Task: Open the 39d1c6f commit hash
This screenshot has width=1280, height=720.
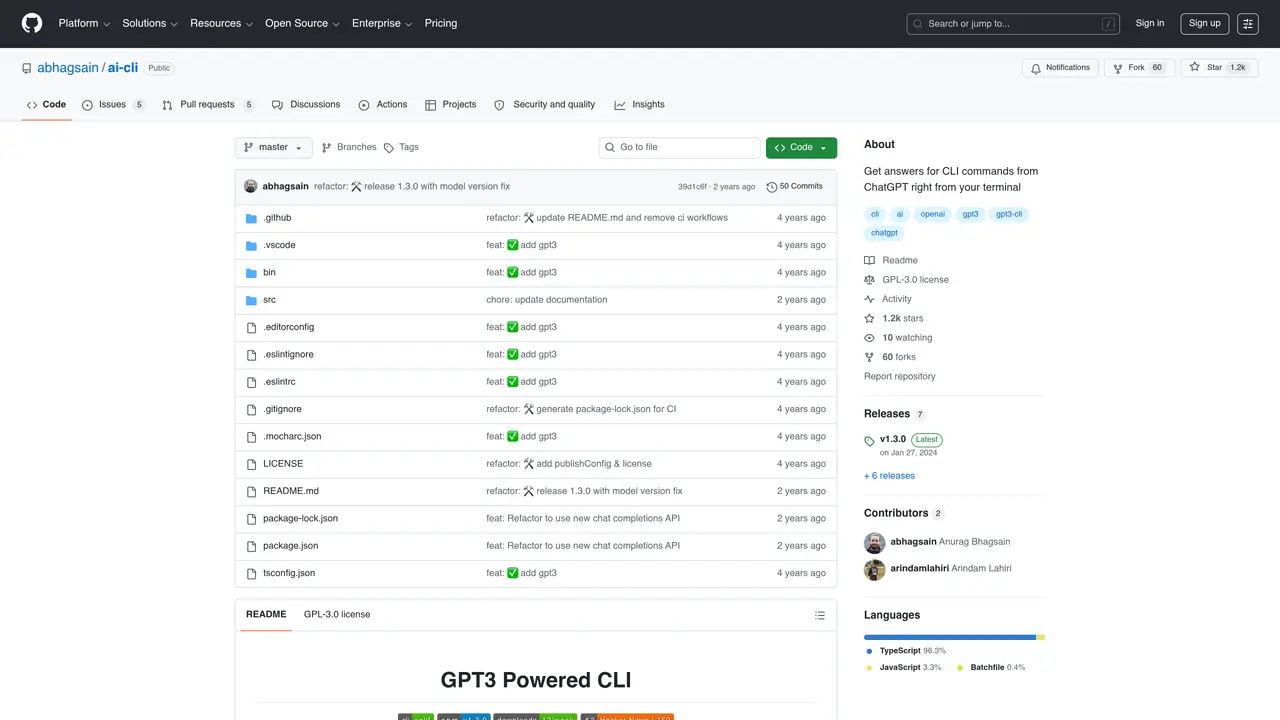Action: tap(693, 187)
